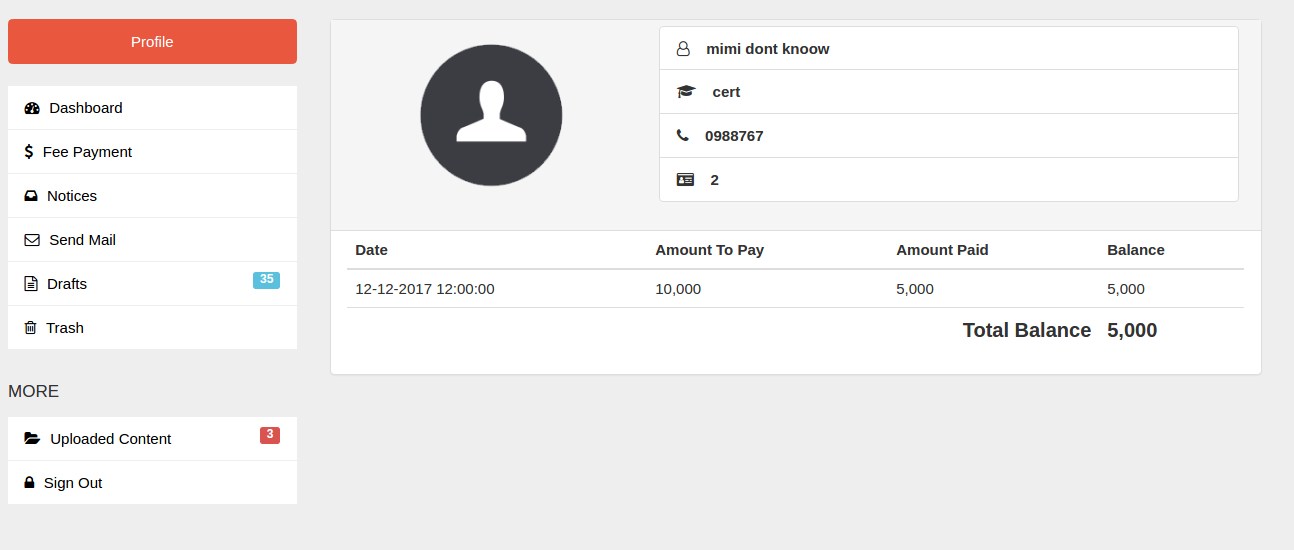Click the 'cert' text
Image resolution: width=1294 pixels, height=550 pixels.
(726, 92)
